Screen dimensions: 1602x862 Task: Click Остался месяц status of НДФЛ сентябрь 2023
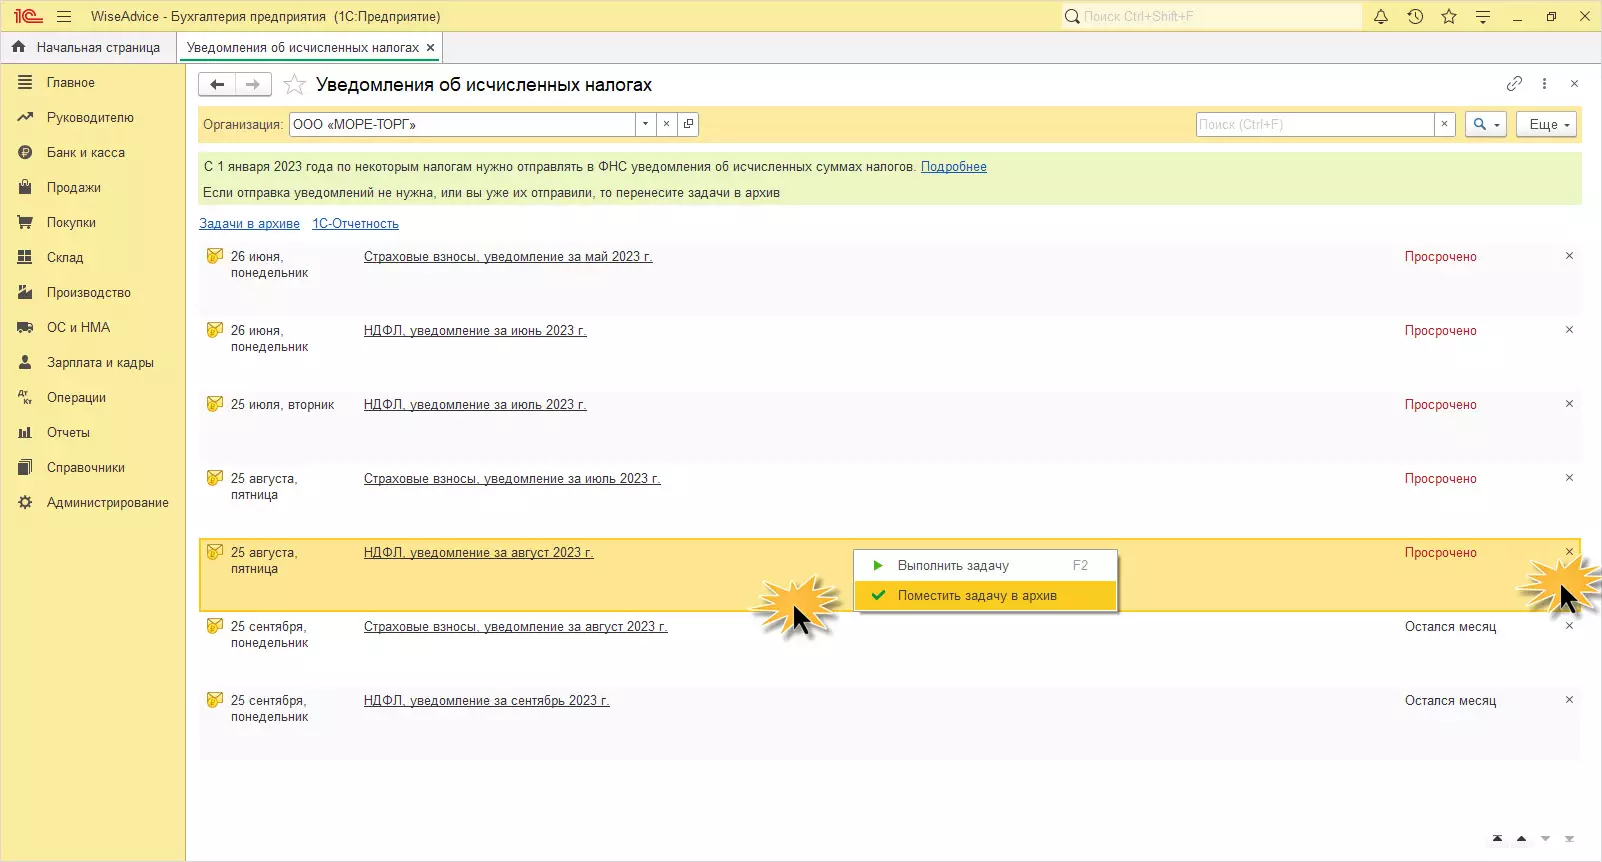(x=1450, y=701)
